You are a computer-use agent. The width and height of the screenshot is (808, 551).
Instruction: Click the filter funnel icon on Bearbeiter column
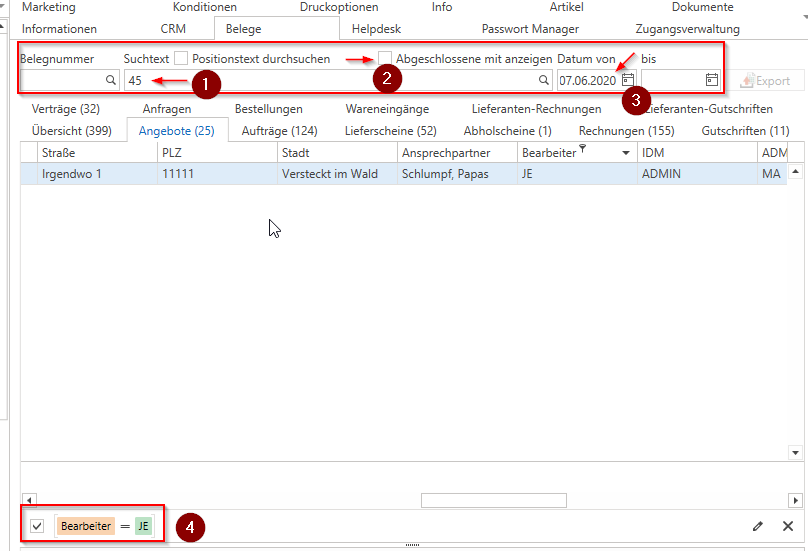point(583,150)
